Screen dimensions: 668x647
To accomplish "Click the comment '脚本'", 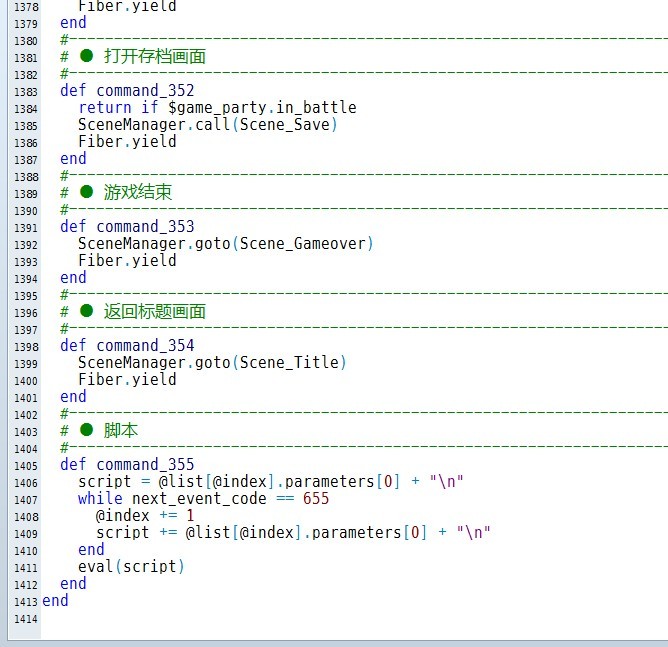I will click(121, 430).
